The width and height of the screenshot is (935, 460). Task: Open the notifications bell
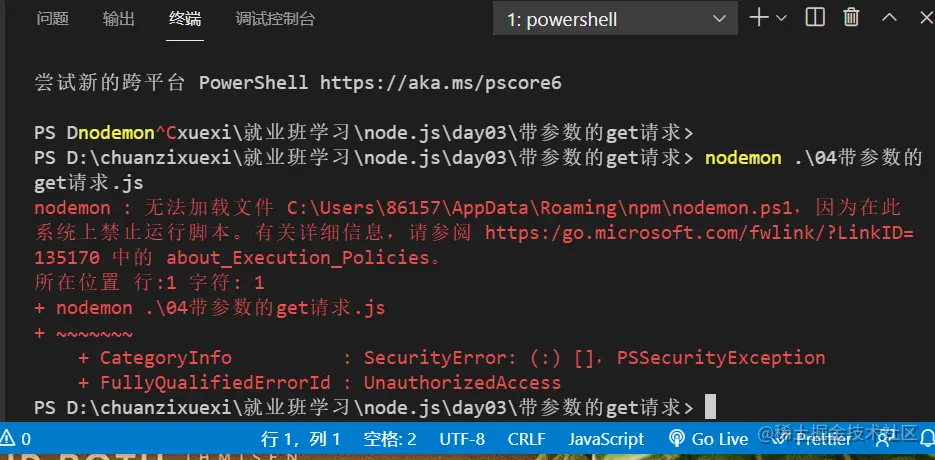[x=927, y=440]
